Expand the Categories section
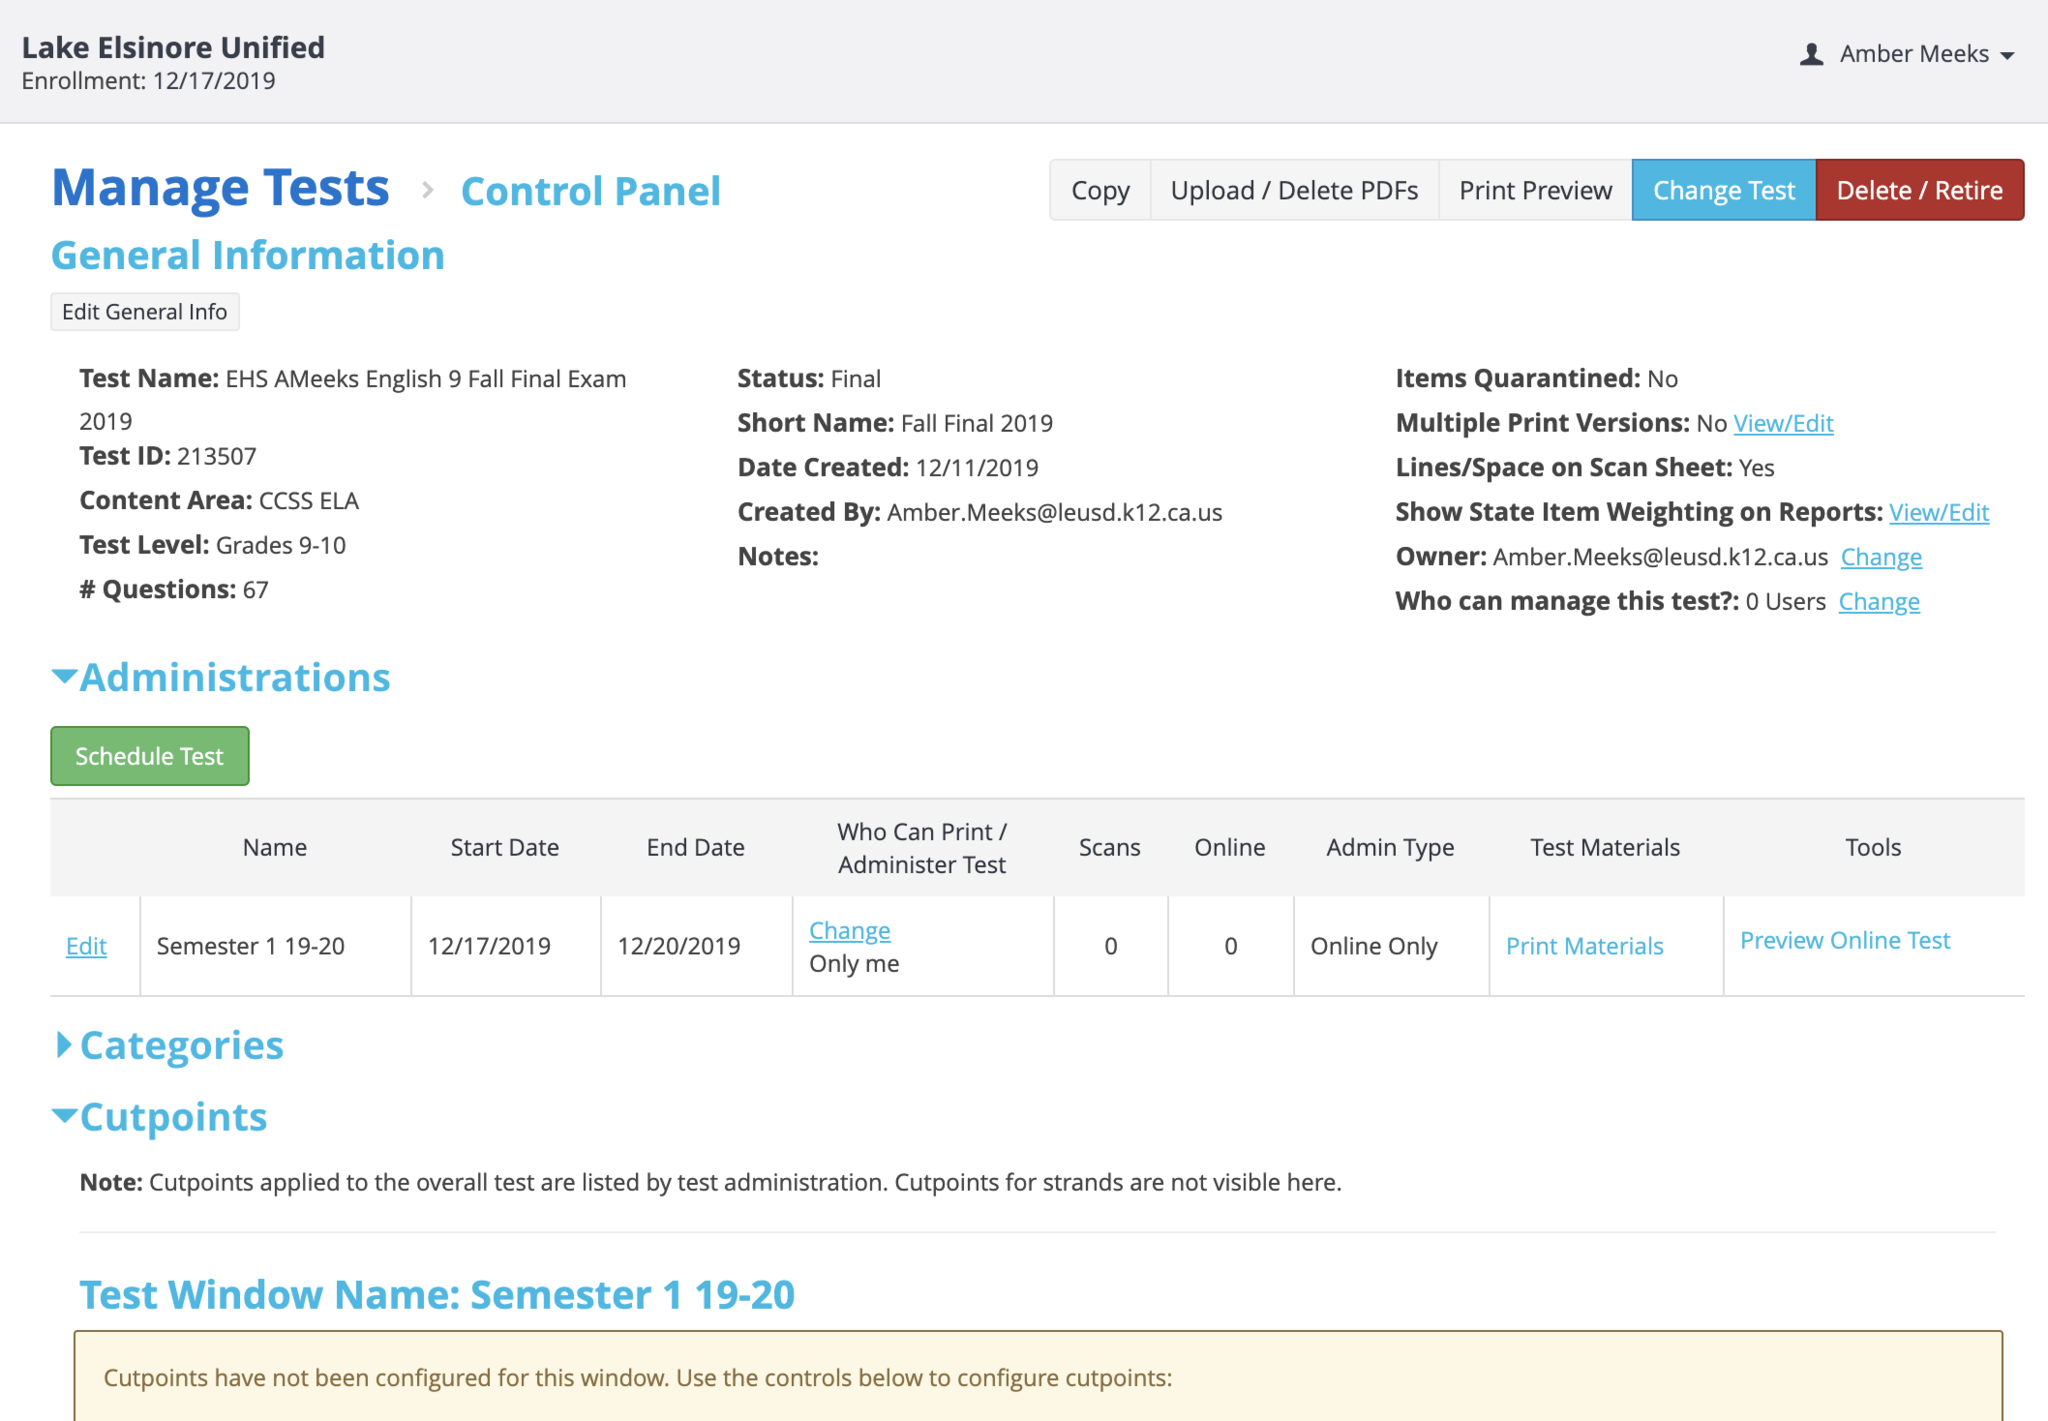This screenshot has width=2048, height=1421. (64, 1045)
